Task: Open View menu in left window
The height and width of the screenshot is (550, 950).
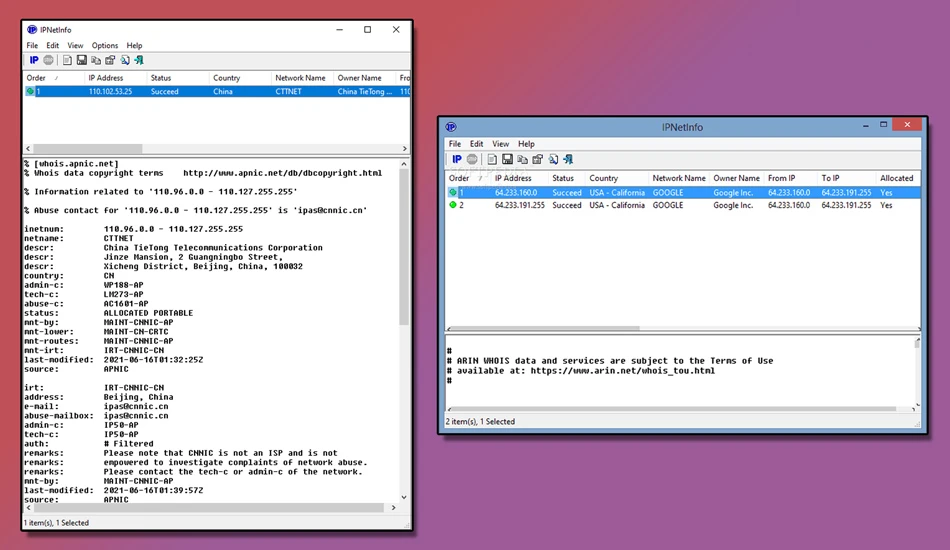Action: pyautogui.click(x=75, y=45)
